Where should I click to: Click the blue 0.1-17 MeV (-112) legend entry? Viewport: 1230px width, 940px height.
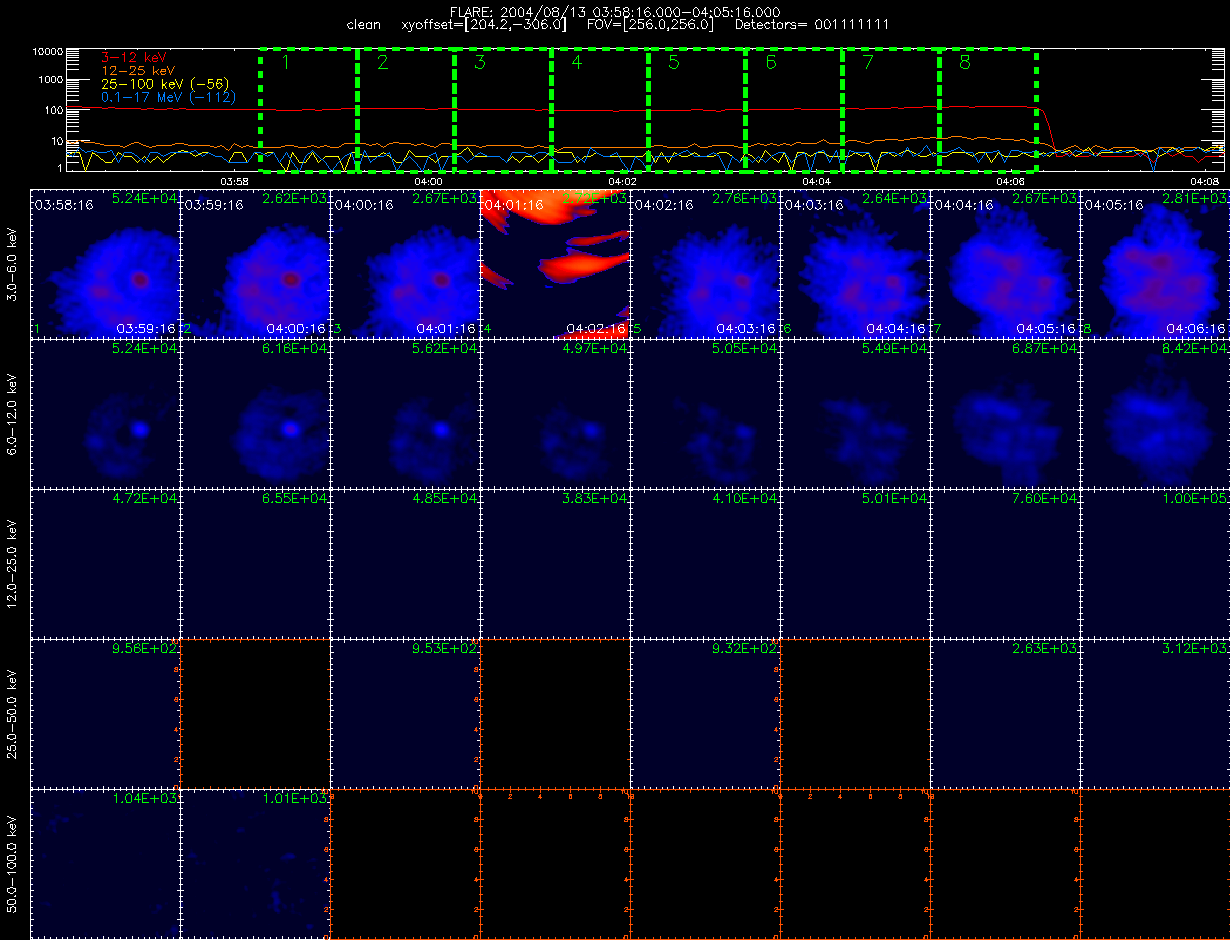169,97
